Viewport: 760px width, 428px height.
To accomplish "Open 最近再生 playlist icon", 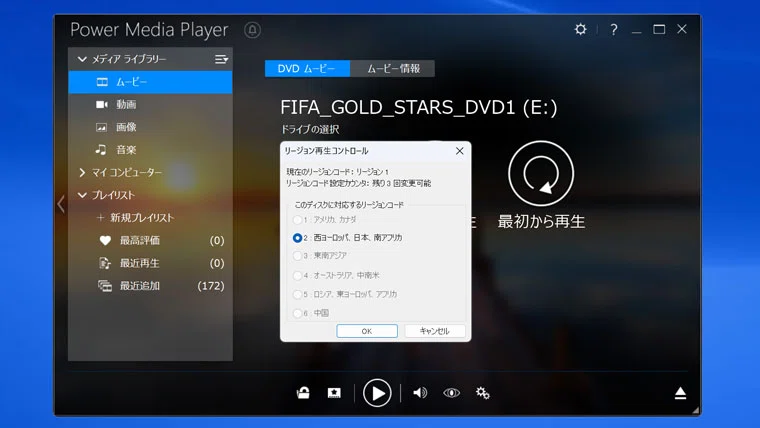I will [x=105, y=263].
